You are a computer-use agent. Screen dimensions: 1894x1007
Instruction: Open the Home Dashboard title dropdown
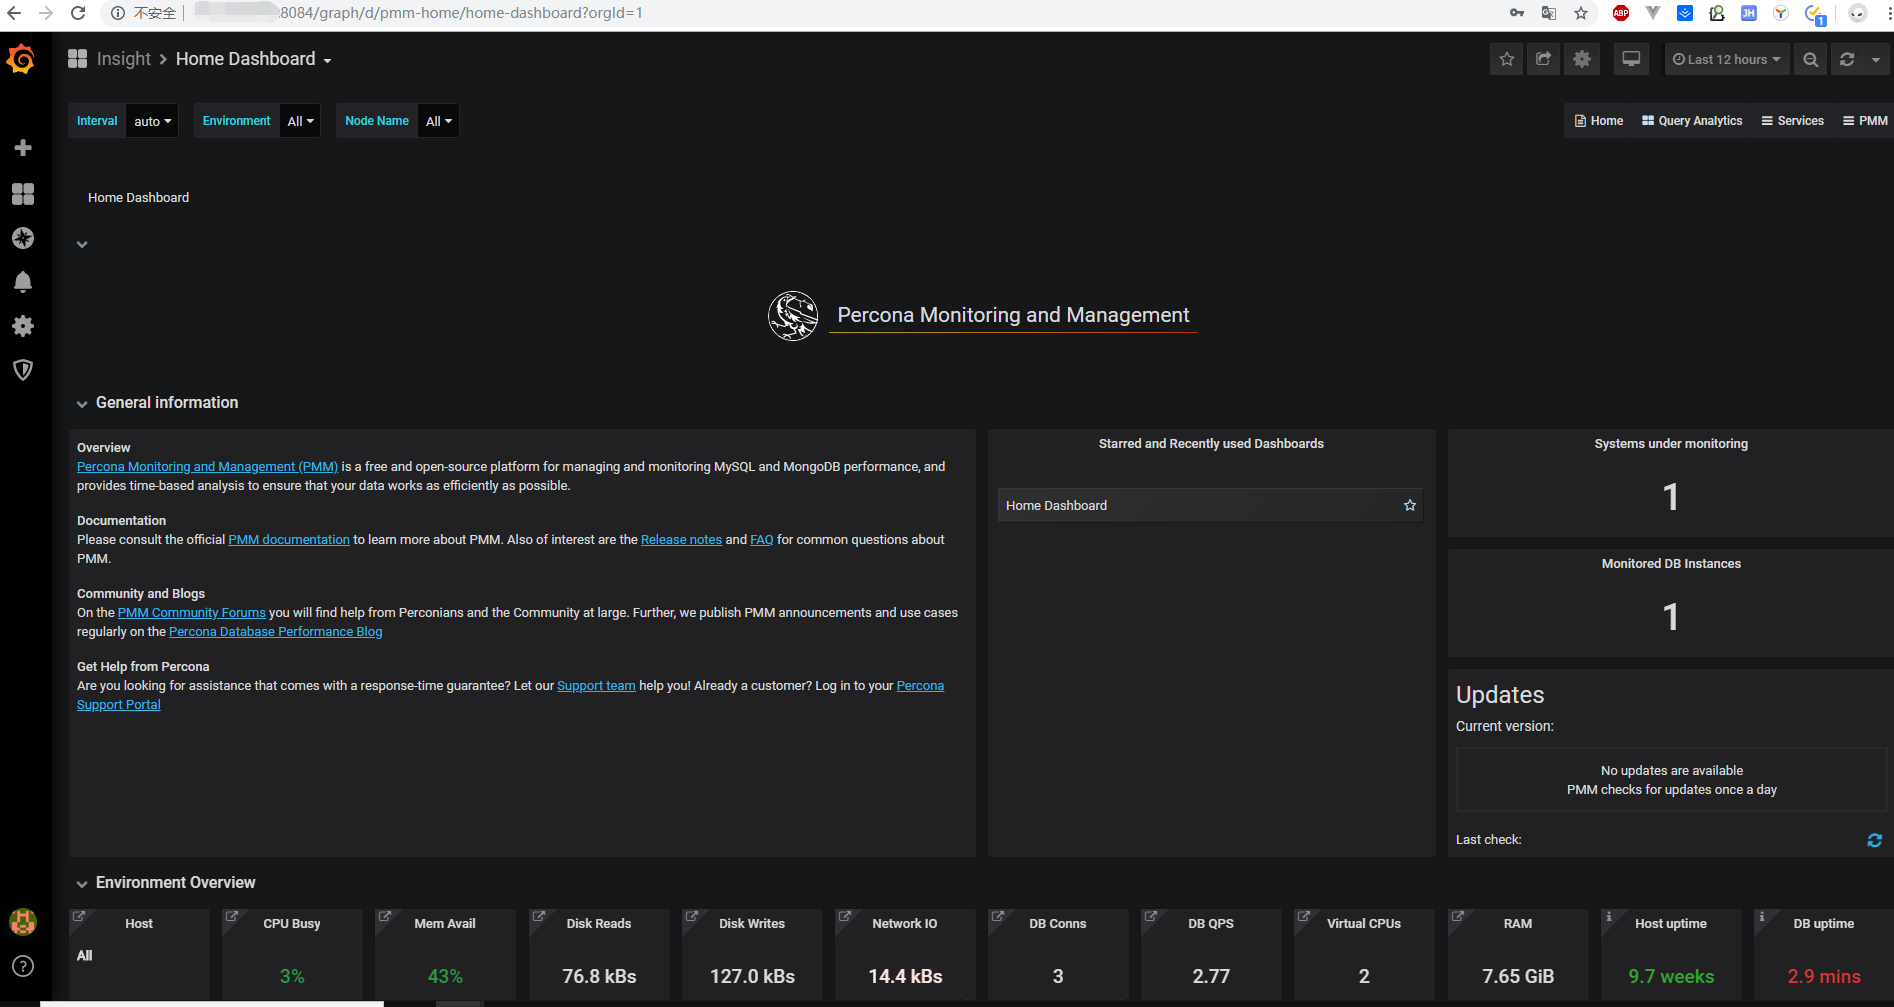click(x=253, y=59)
